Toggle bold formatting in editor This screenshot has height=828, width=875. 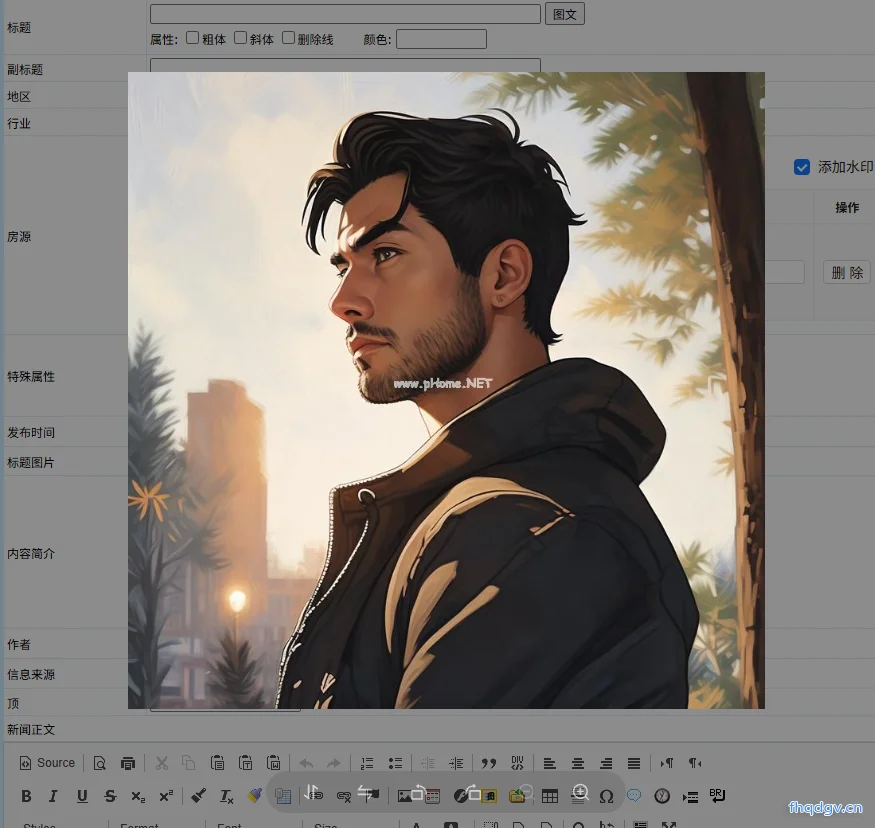point(26,796)
